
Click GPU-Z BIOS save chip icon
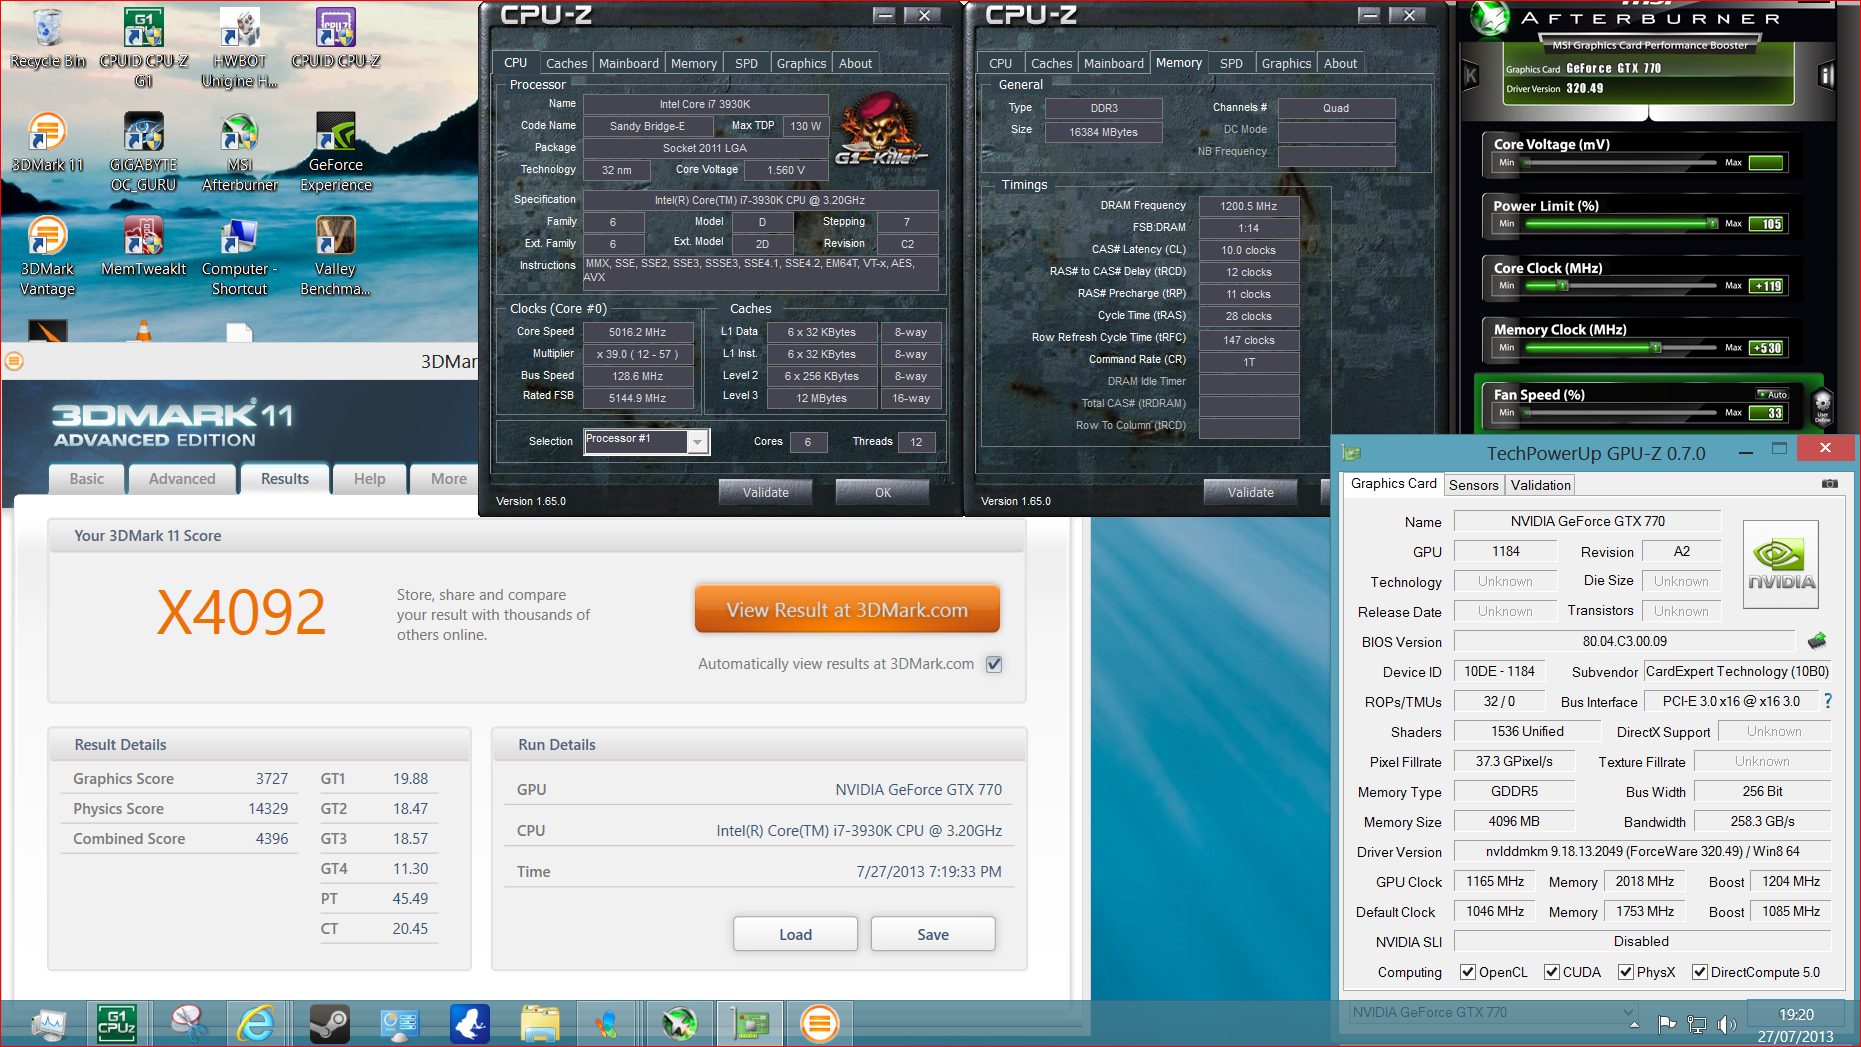[1817, 641]
